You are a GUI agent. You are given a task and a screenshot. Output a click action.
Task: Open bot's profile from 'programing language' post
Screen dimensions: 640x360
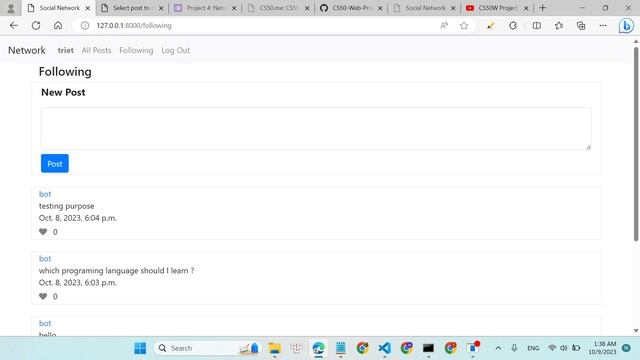pyautogui.click(x=45, y=258)
